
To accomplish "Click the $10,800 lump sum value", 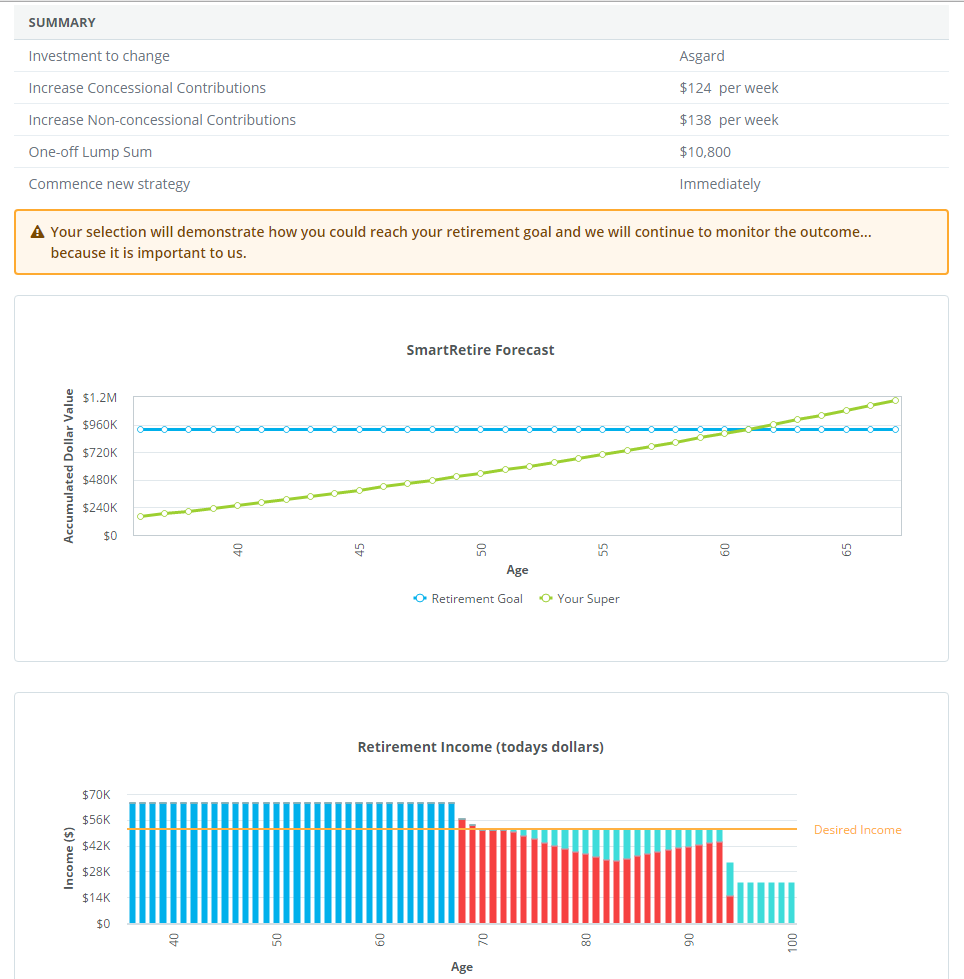I will [705, 152].
